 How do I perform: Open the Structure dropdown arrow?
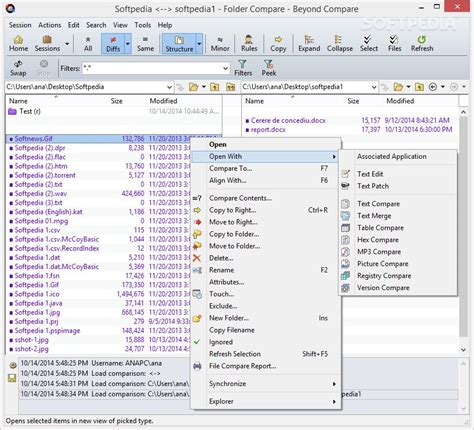[199, 44]
